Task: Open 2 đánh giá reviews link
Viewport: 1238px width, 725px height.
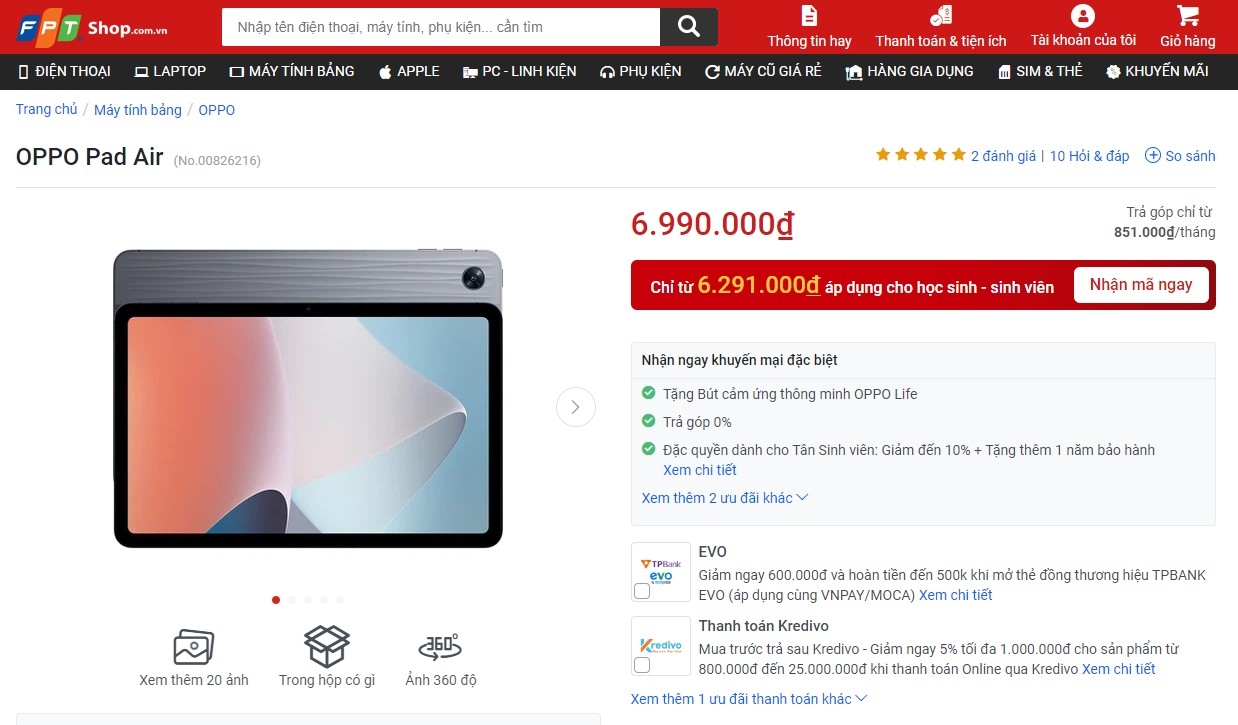Action: point(1003,156)
